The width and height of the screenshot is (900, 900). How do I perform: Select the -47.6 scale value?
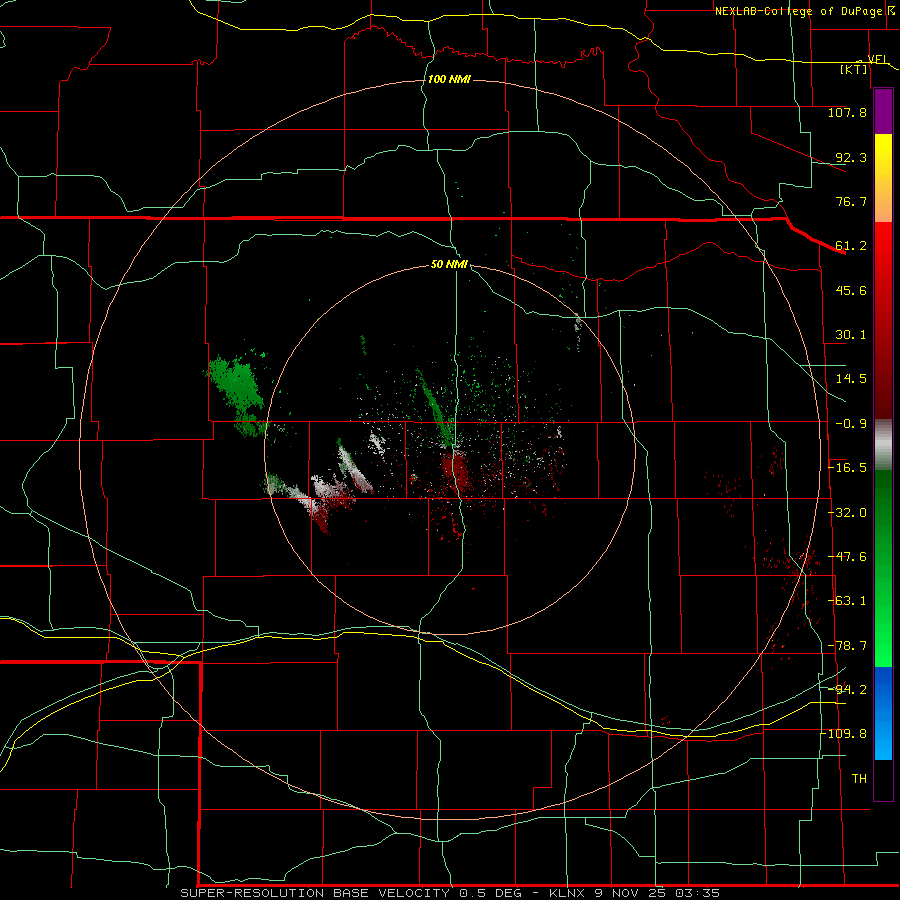[847, 557]
